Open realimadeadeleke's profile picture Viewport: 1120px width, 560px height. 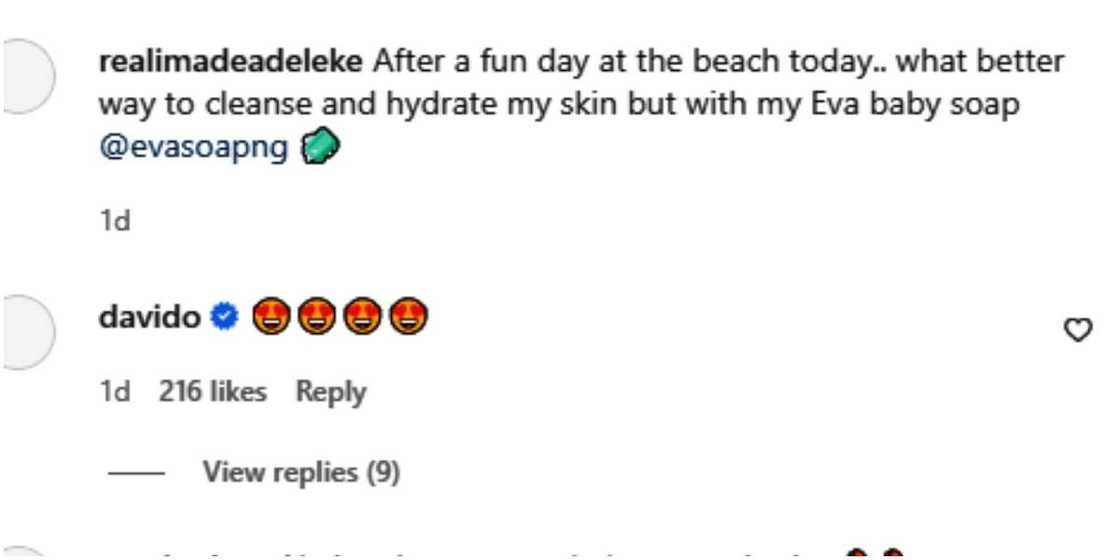pos(28,78)
